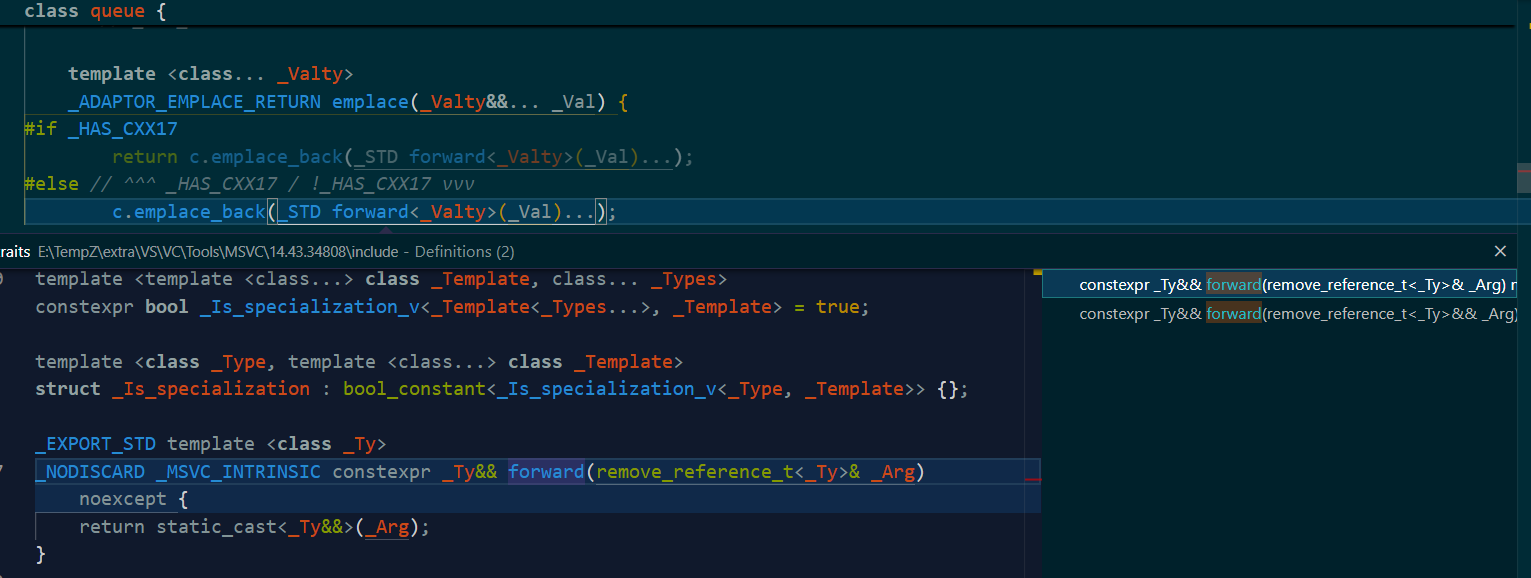Click emplace_back in the highlighted editor line
This screenshot has width=1531, height=578.
tap(199, 212)
